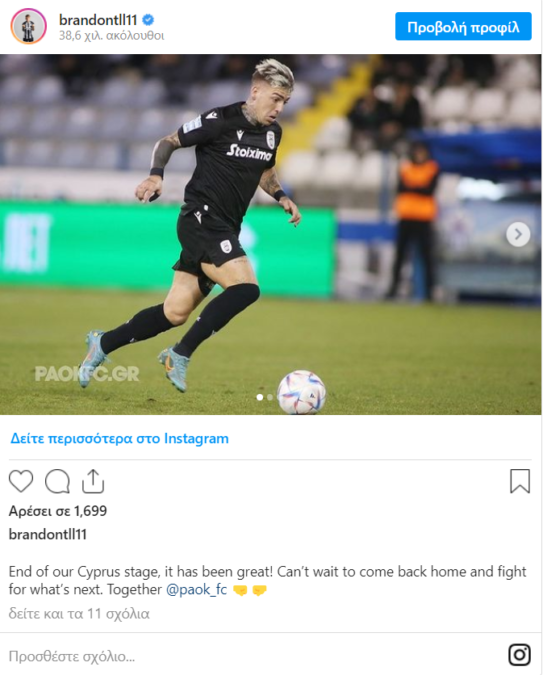
Task: Select the first carousel dot indicator
Action: coord(260,397)
